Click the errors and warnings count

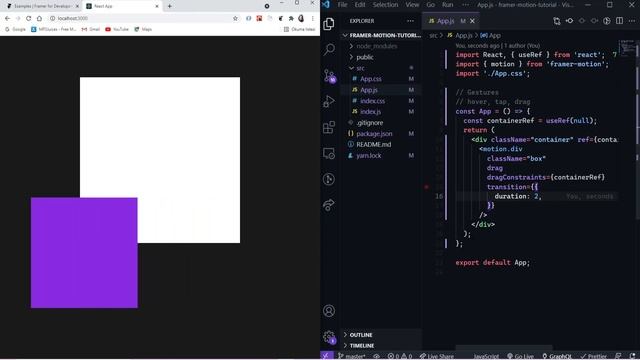400,356
